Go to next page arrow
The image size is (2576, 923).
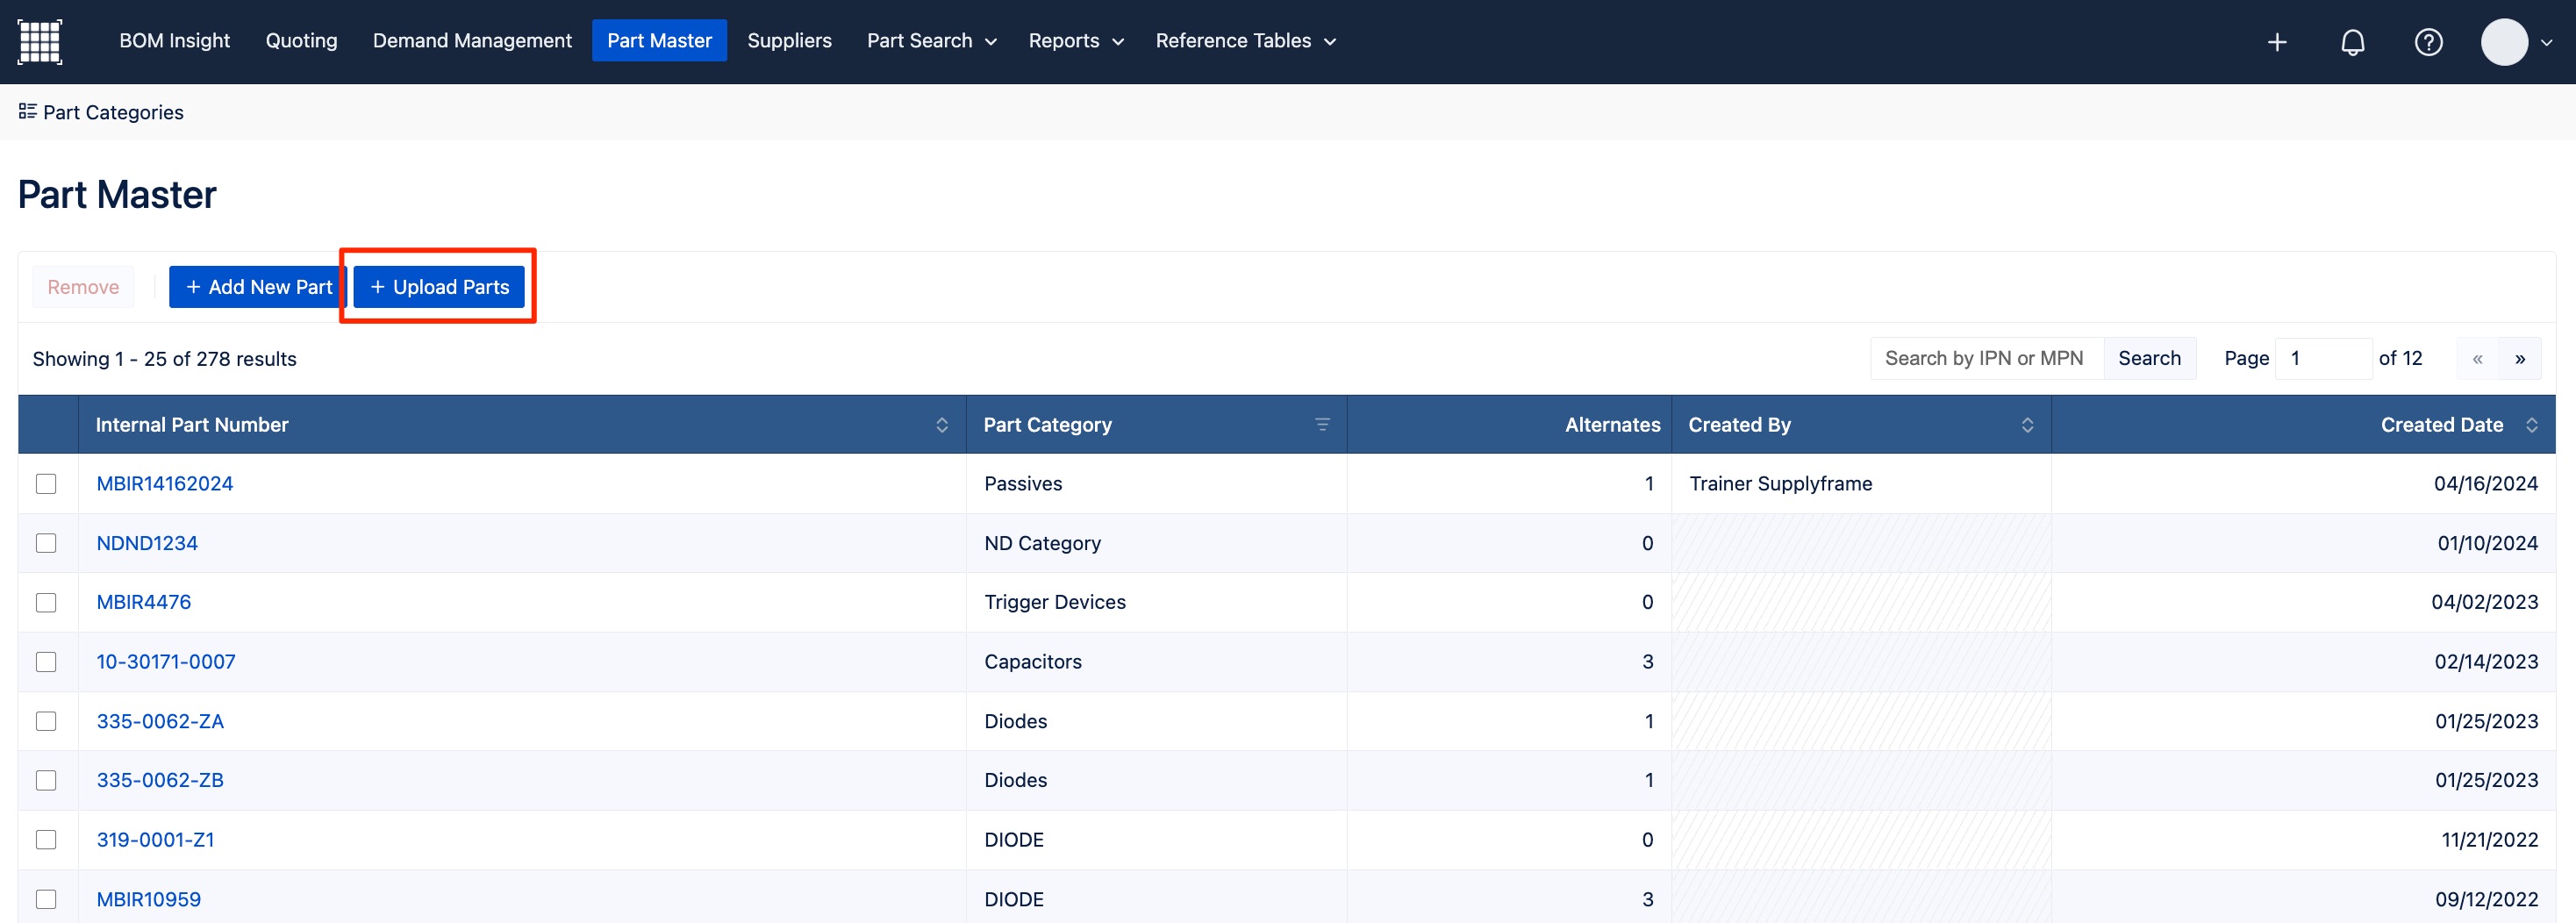click(2520, 359)
